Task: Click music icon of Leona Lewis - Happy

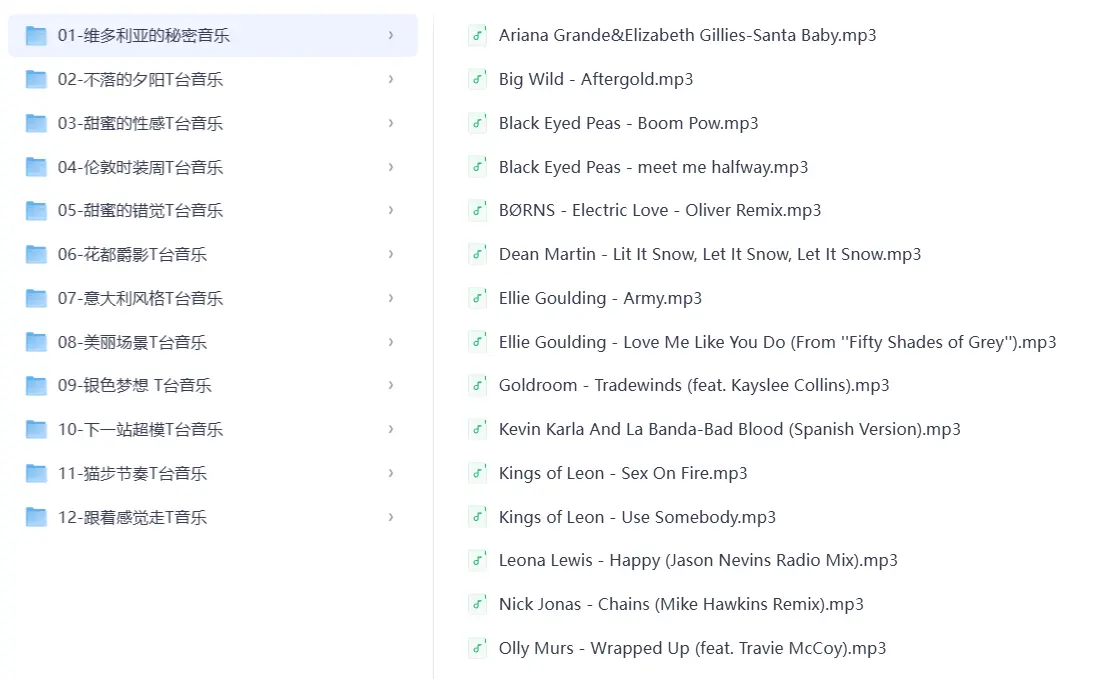Action: (x=478, y=561)
